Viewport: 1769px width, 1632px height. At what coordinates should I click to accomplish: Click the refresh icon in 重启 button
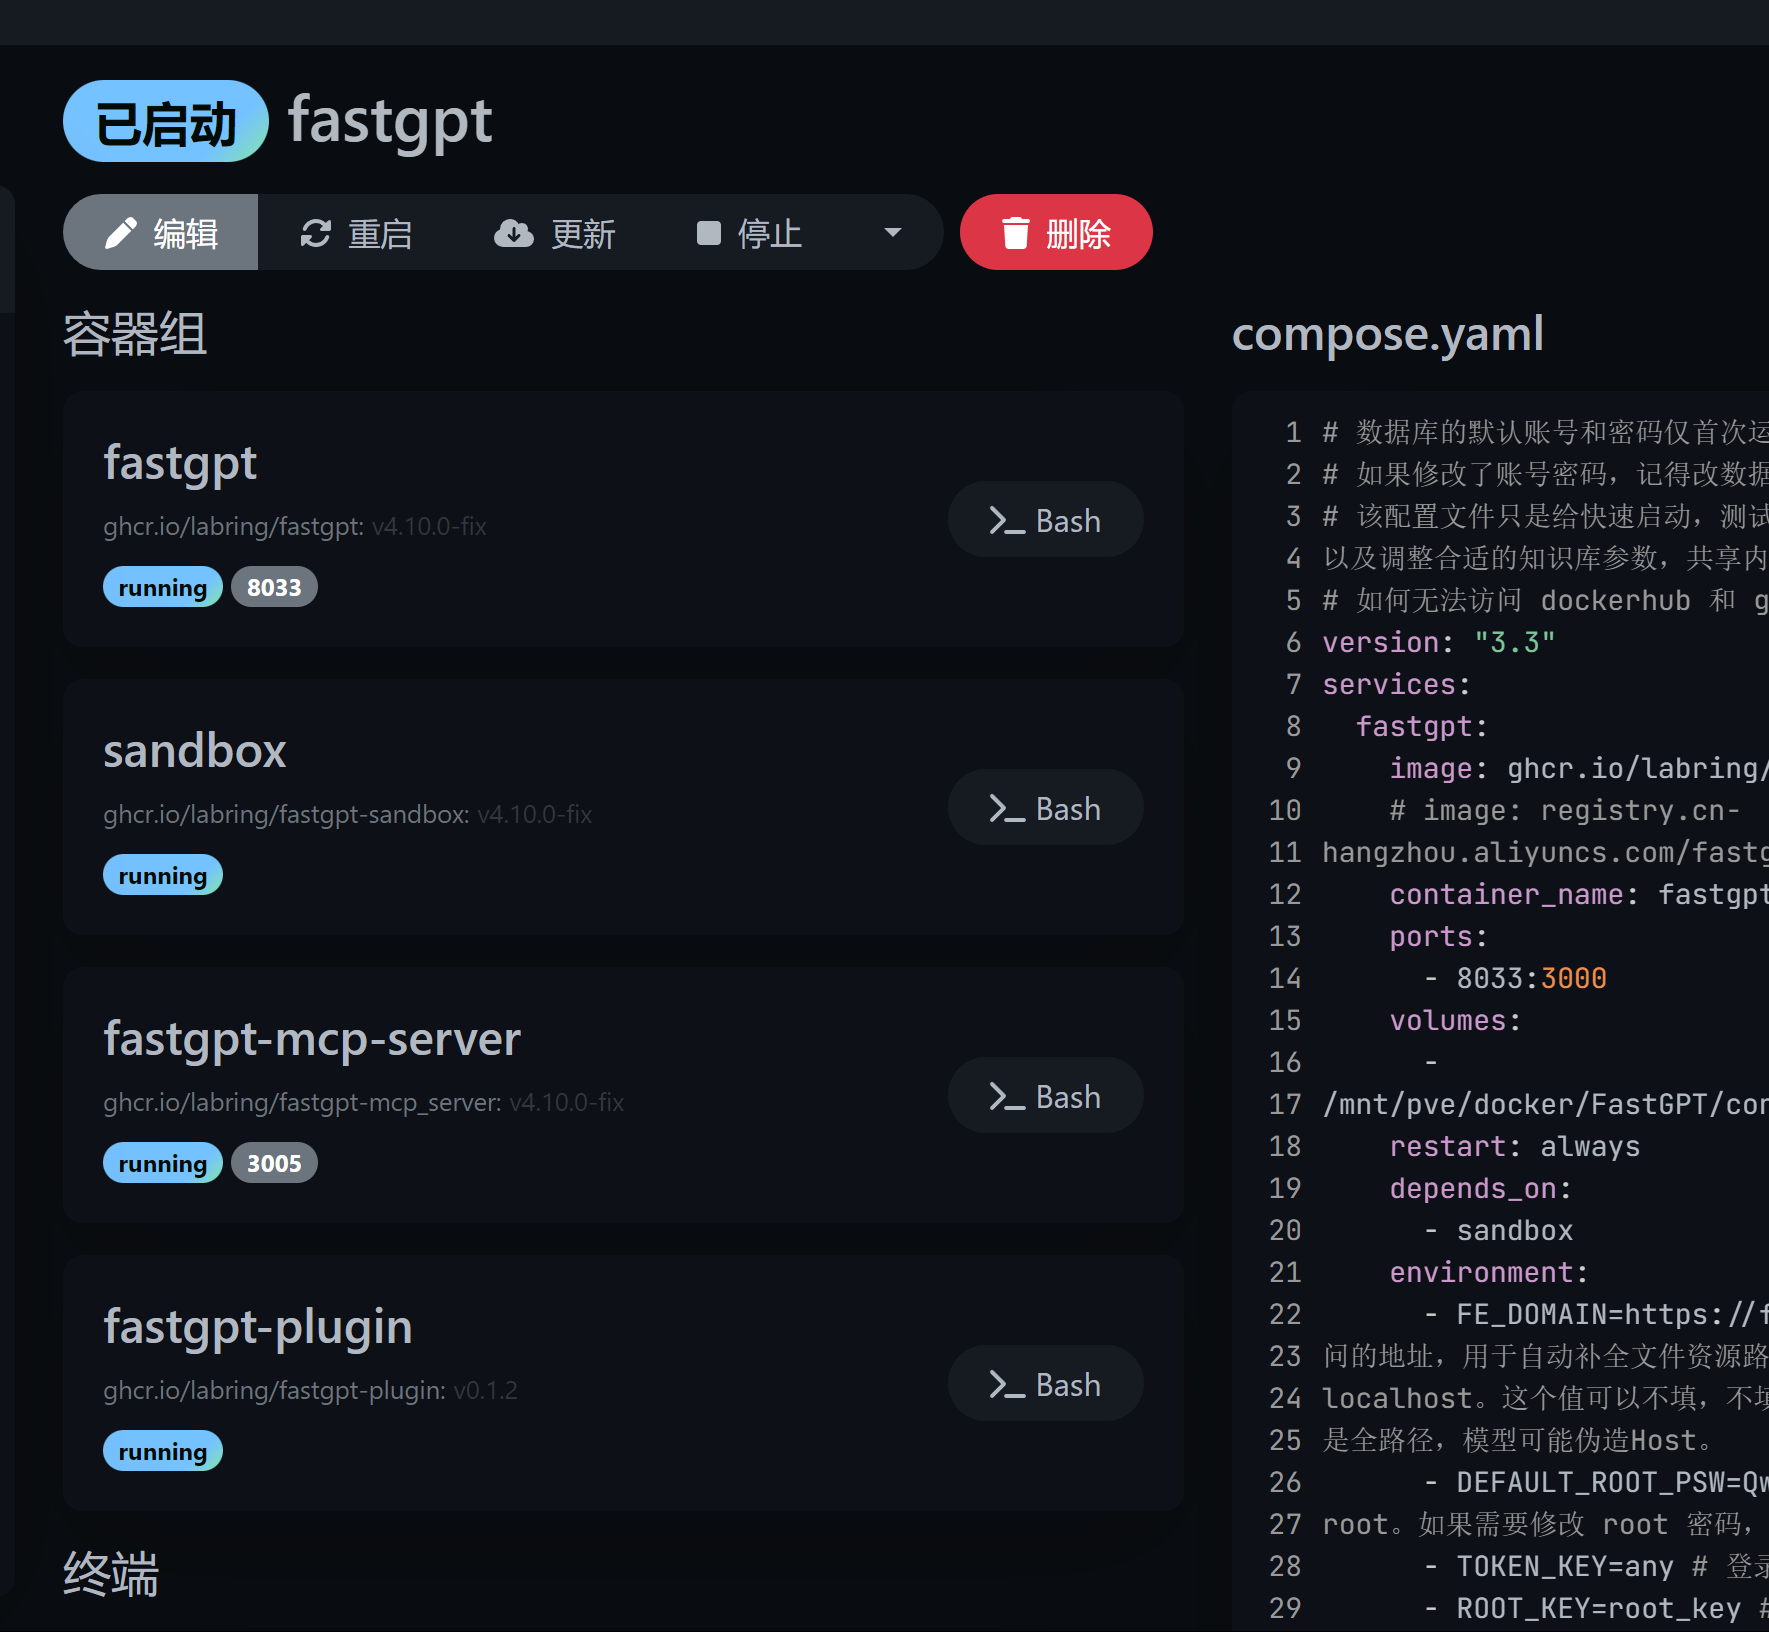[x=316, y=233]
